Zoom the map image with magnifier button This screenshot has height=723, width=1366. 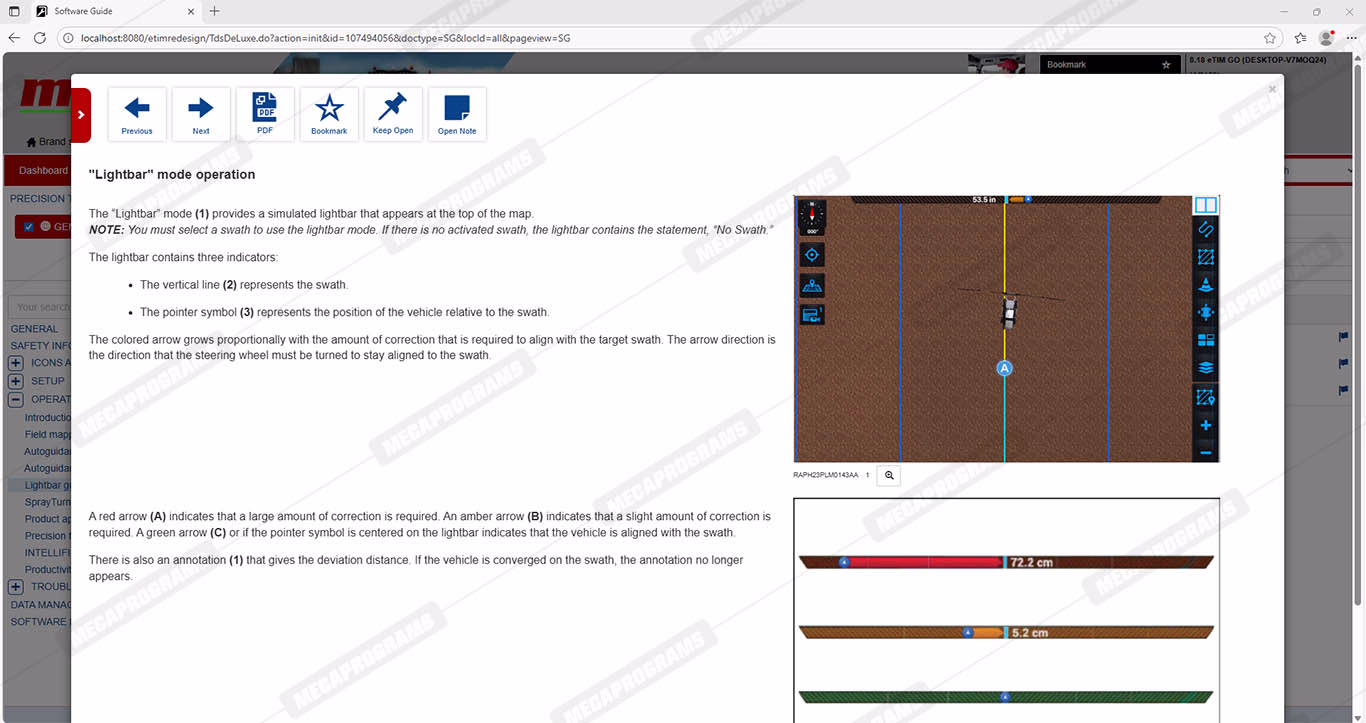(x=888, y=476)
